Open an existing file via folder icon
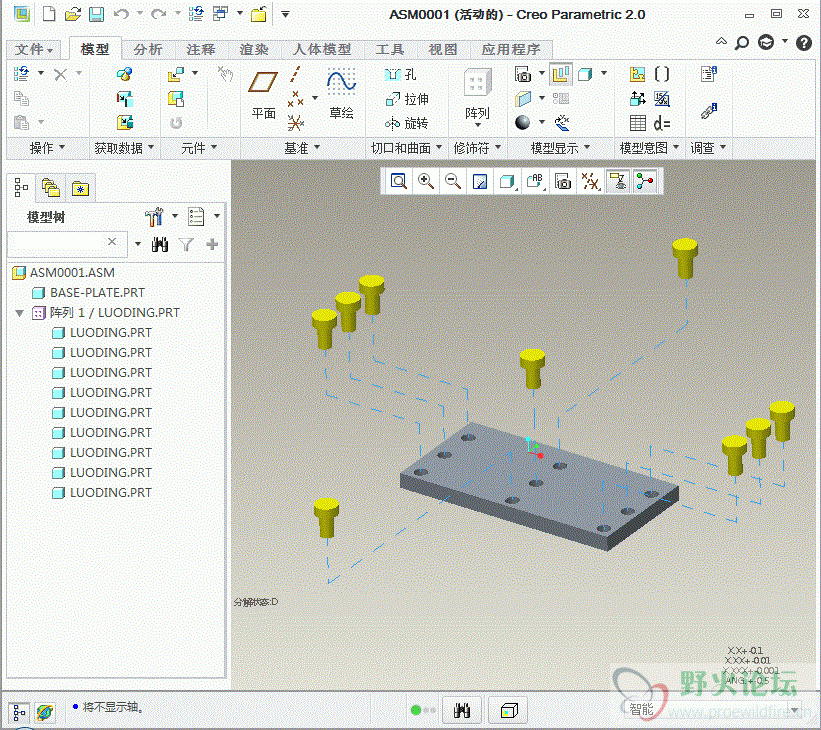Viewport: 821px width, 730px height. (73, 14)
